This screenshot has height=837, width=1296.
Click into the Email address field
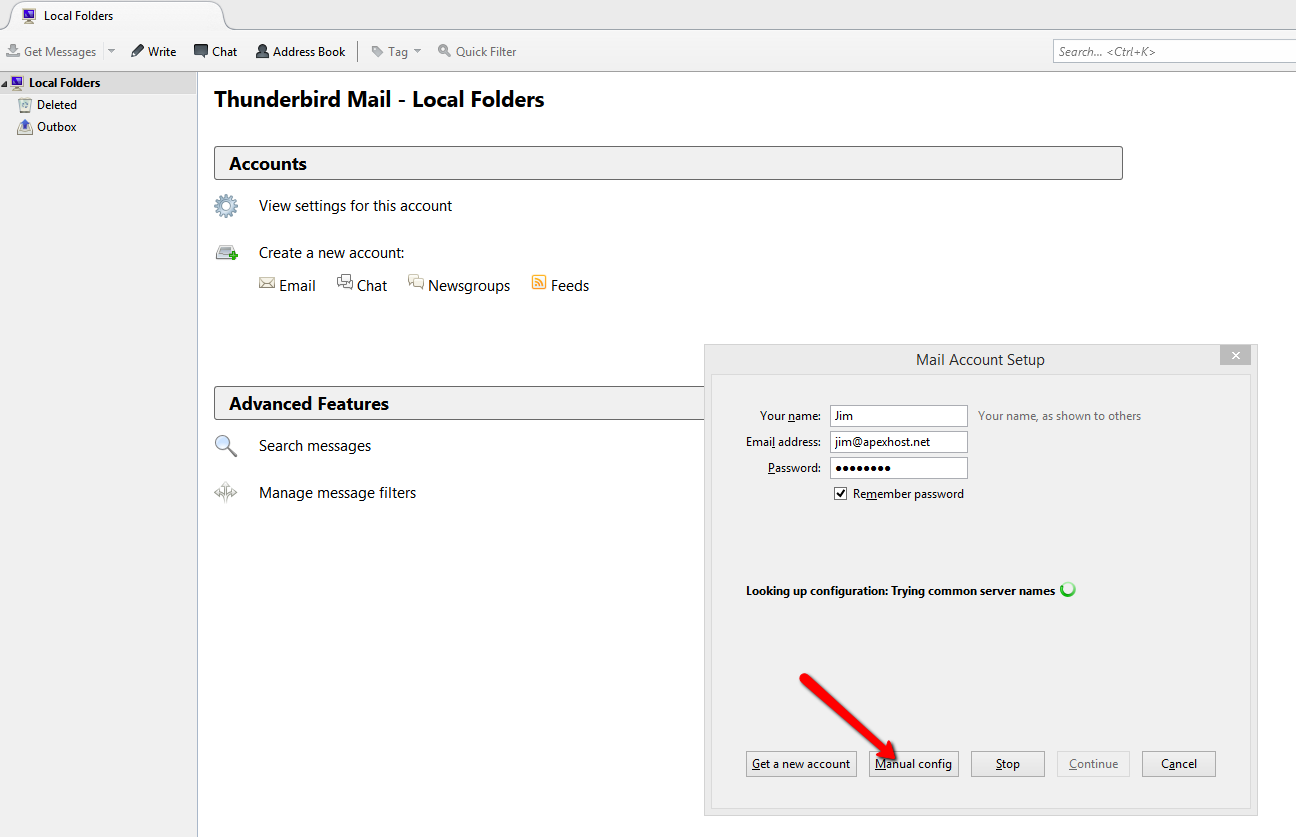click(899, 442)
